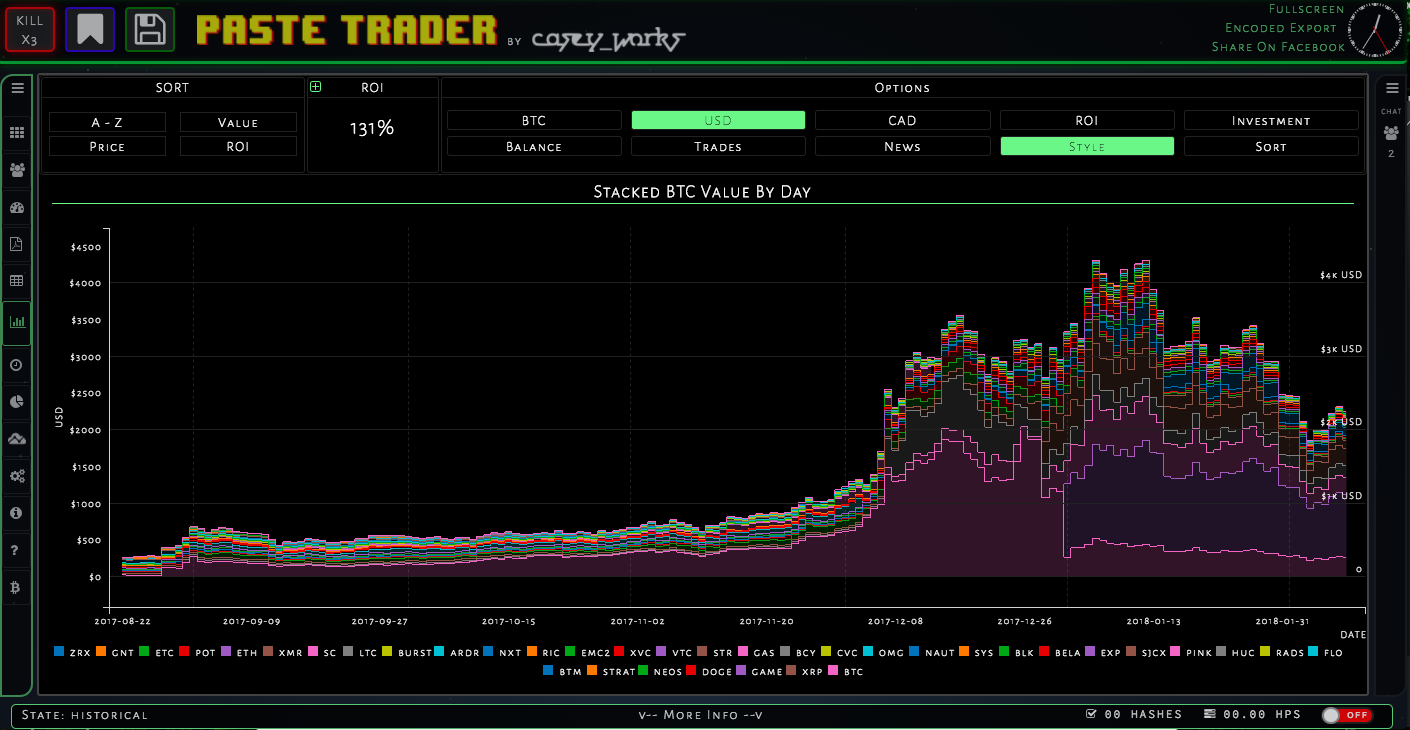
Task: Click the PDF export icon in sidebar
Action: click(x=16, y=243)
